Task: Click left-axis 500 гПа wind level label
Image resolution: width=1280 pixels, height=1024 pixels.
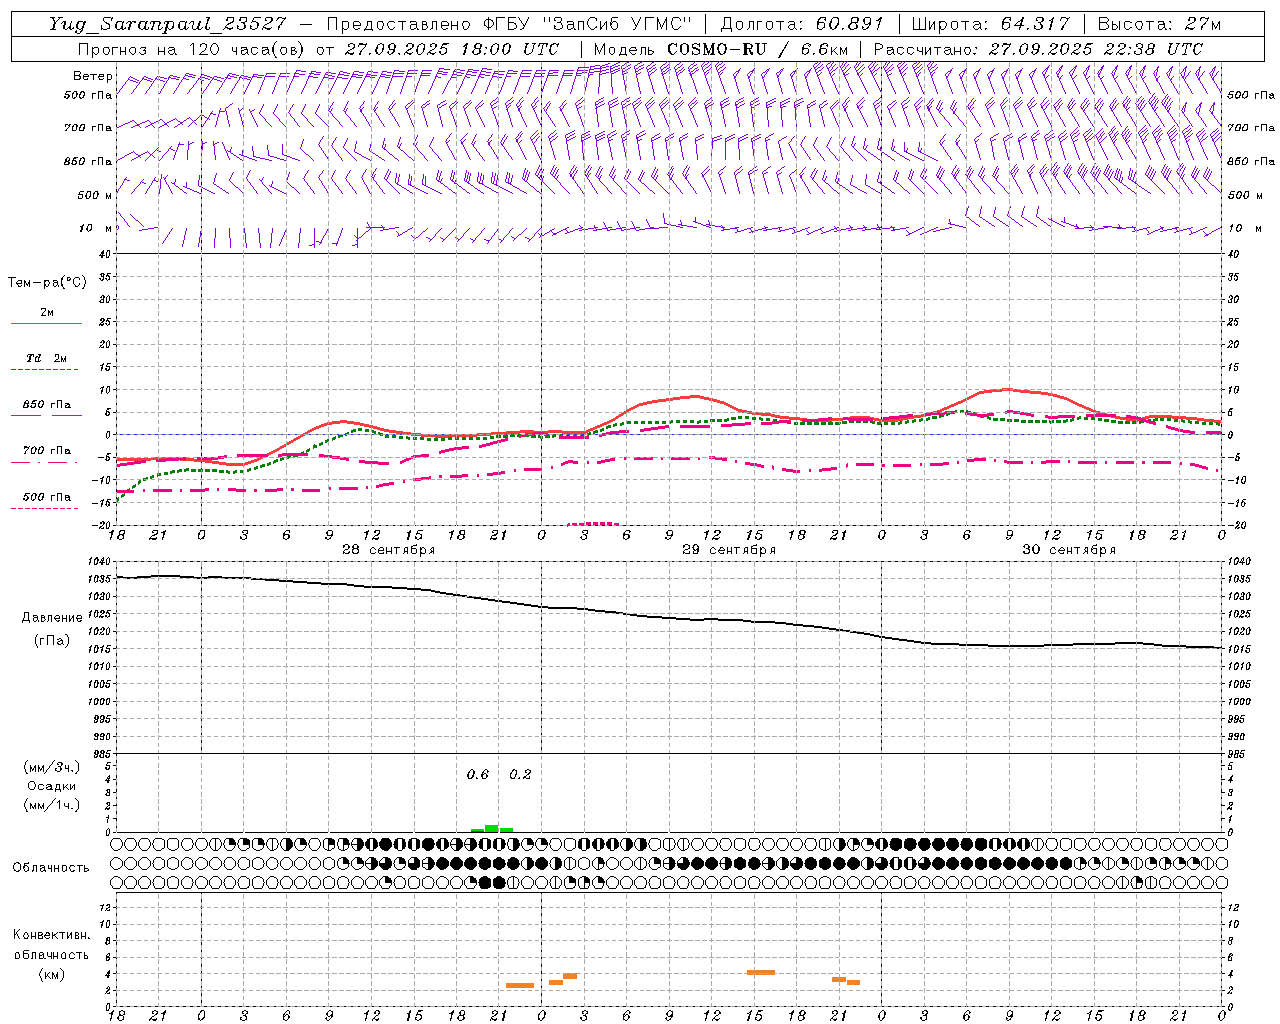Action: click(88, 95)
